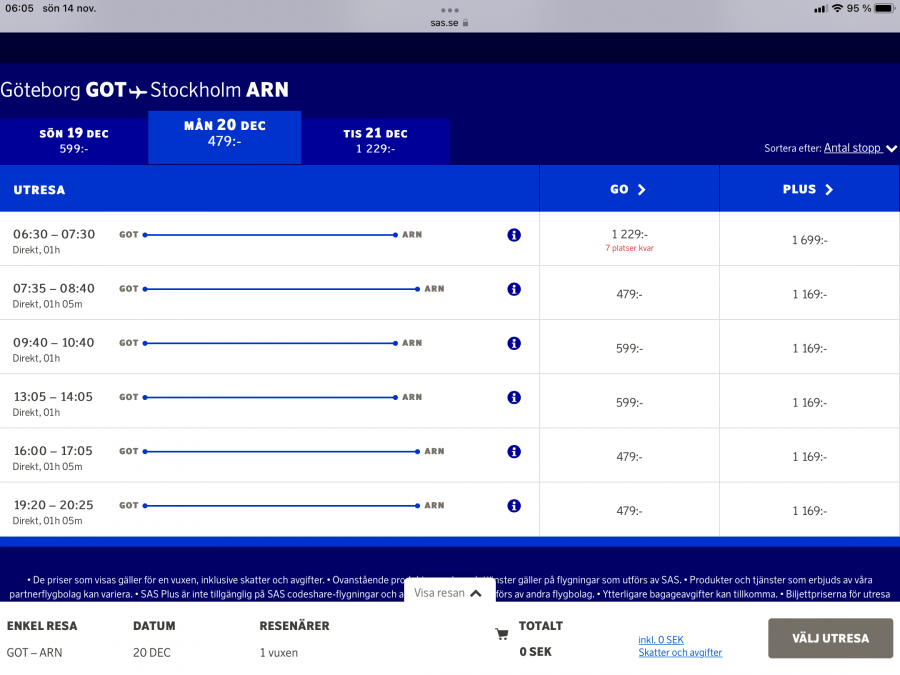Click the shopping cart icon

[x=502, y=634]
